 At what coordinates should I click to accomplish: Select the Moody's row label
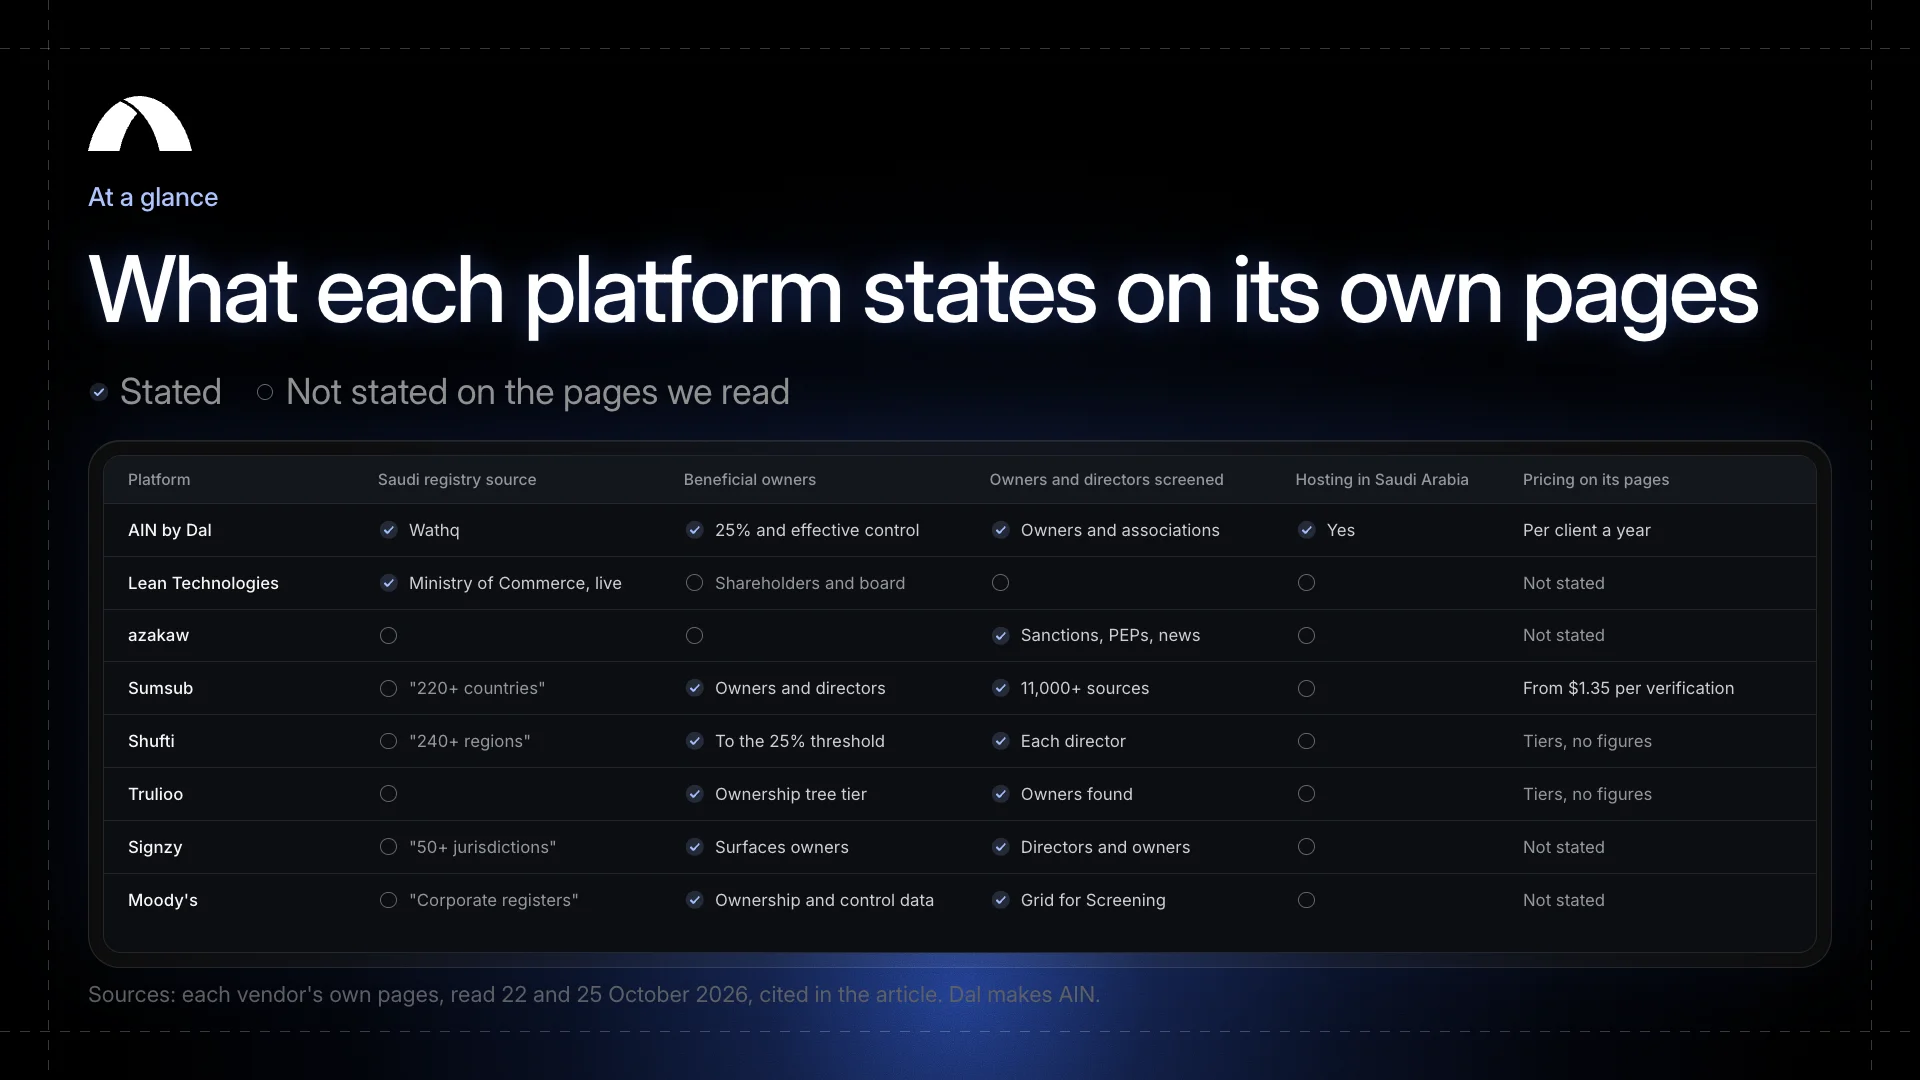coord(163,900)
